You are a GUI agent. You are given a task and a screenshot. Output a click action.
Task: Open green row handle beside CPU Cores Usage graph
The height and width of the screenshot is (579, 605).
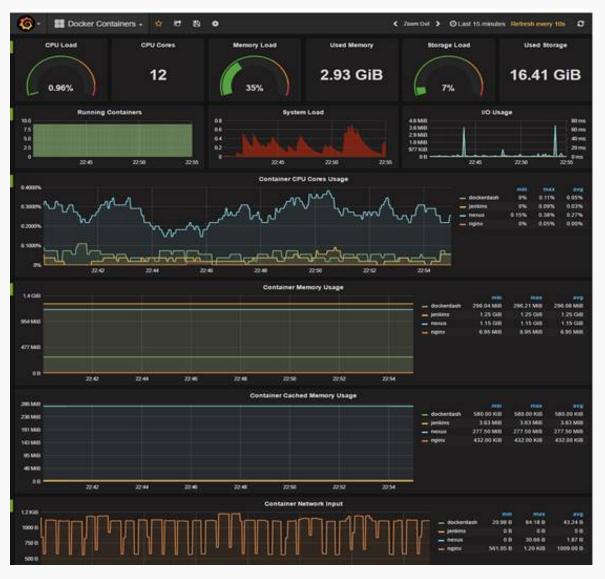(12, 181)
